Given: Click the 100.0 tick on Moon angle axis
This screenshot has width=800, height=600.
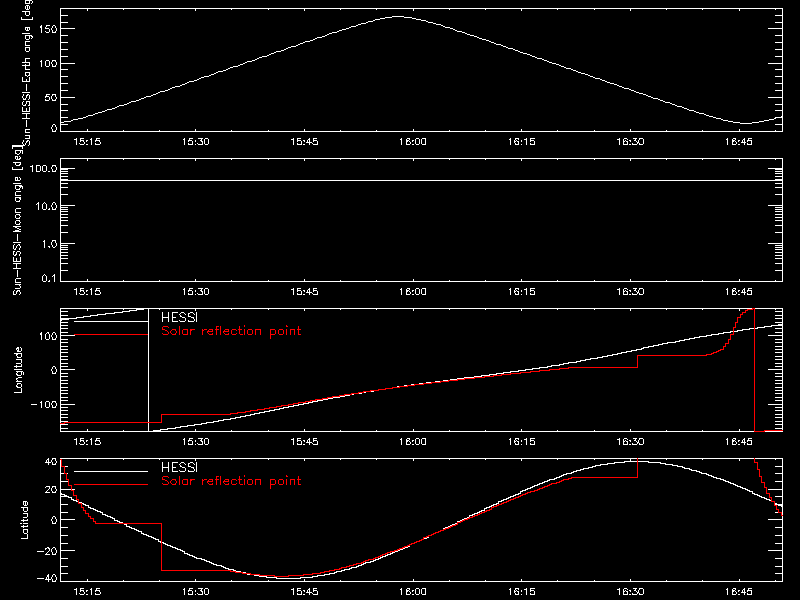Looking at the screenshot, I should click(43, 169).
